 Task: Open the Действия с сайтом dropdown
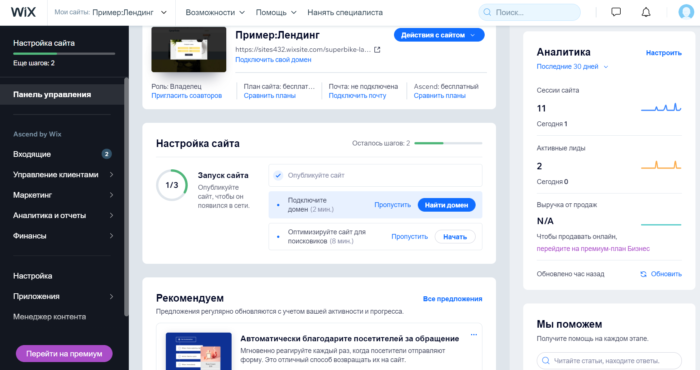point(439,35)
